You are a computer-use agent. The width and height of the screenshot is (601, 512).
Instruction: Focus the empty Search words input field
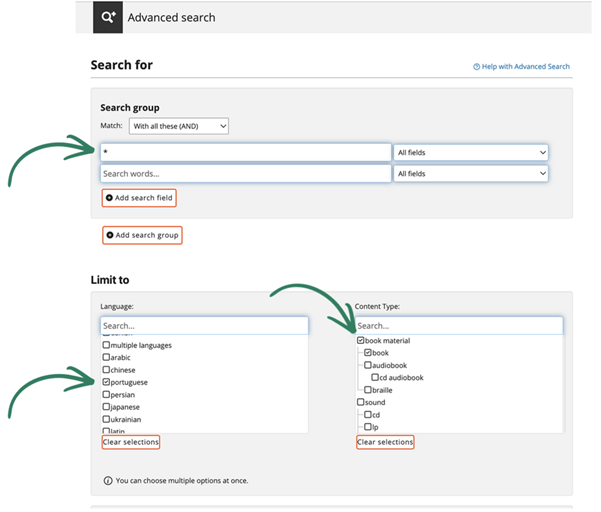(245, 174)
